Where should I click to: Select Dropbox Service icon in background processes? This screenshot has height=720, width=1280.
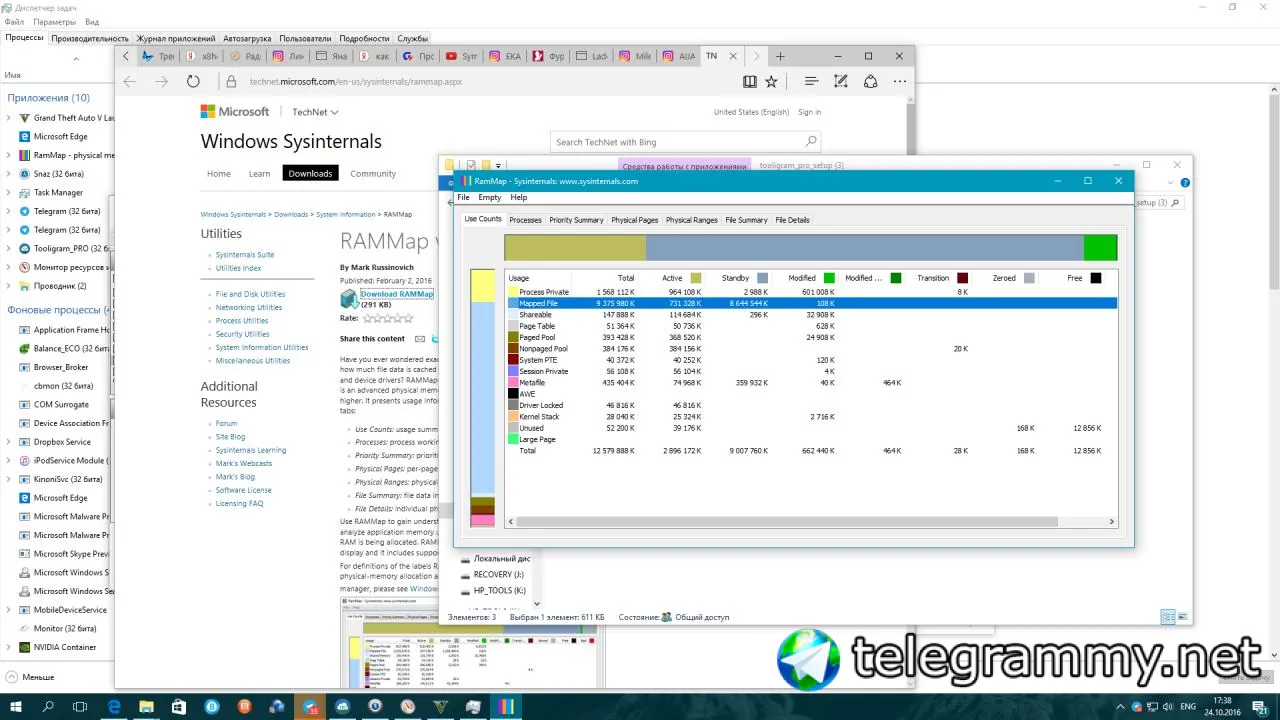pos(24,442)
